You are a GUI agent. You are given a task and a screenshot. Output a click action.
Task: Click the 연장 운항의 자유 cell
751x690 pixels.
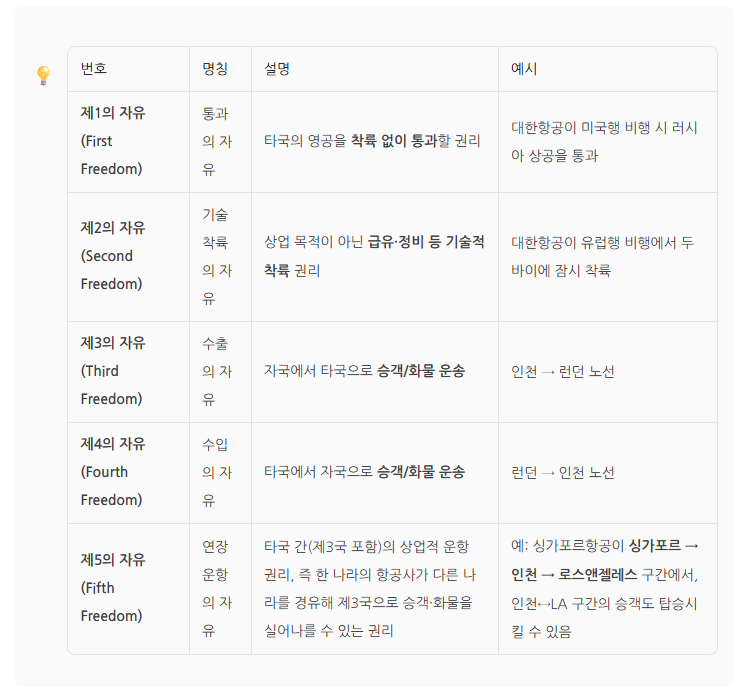pos(215,588)
